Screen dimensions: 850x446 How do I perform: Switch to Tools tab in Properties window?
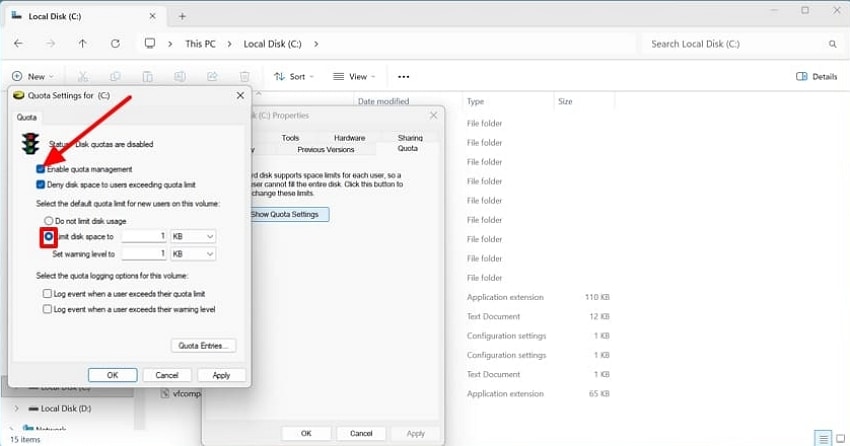point(290,138)
